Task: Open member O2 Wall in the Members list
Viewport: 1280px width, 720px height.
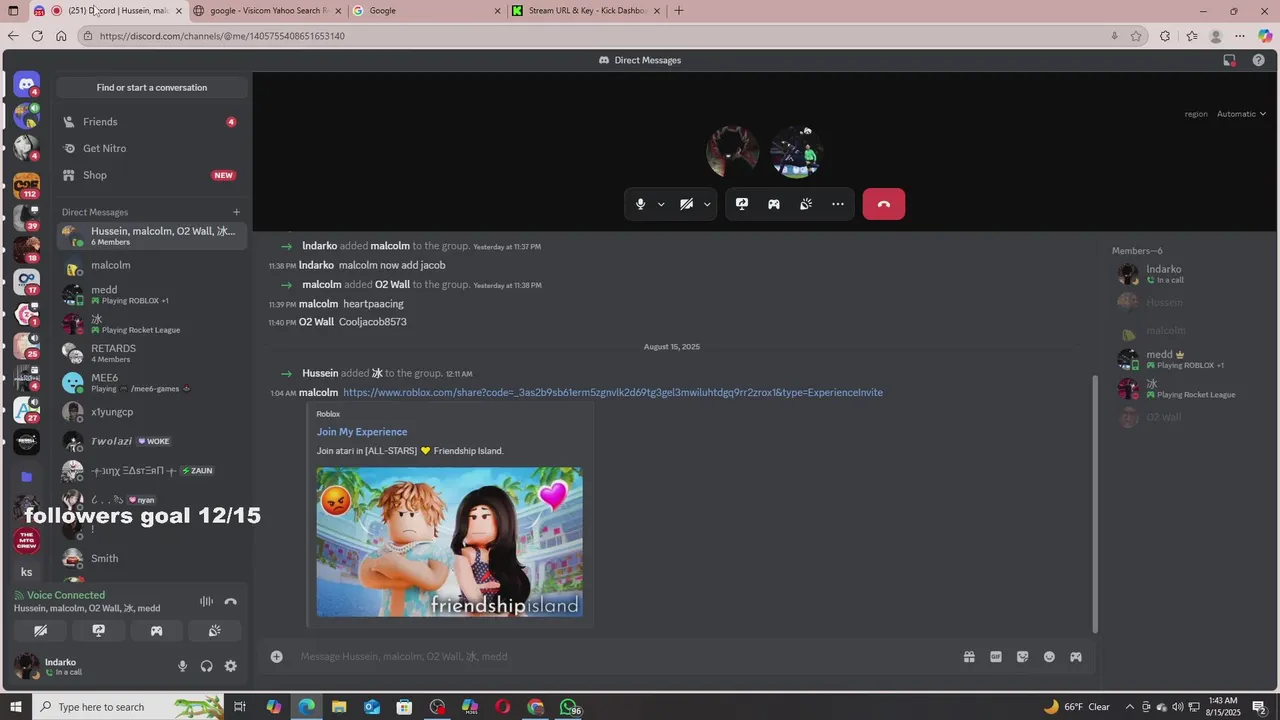Action: click(x=1186, y=417)
